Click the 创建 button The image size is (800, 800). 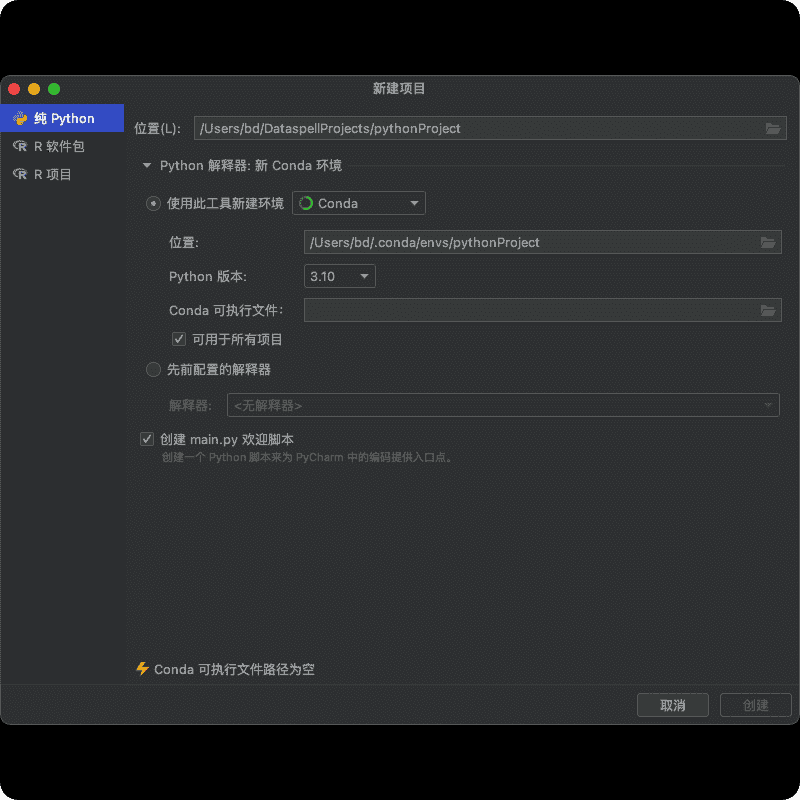tap(755, 705)
